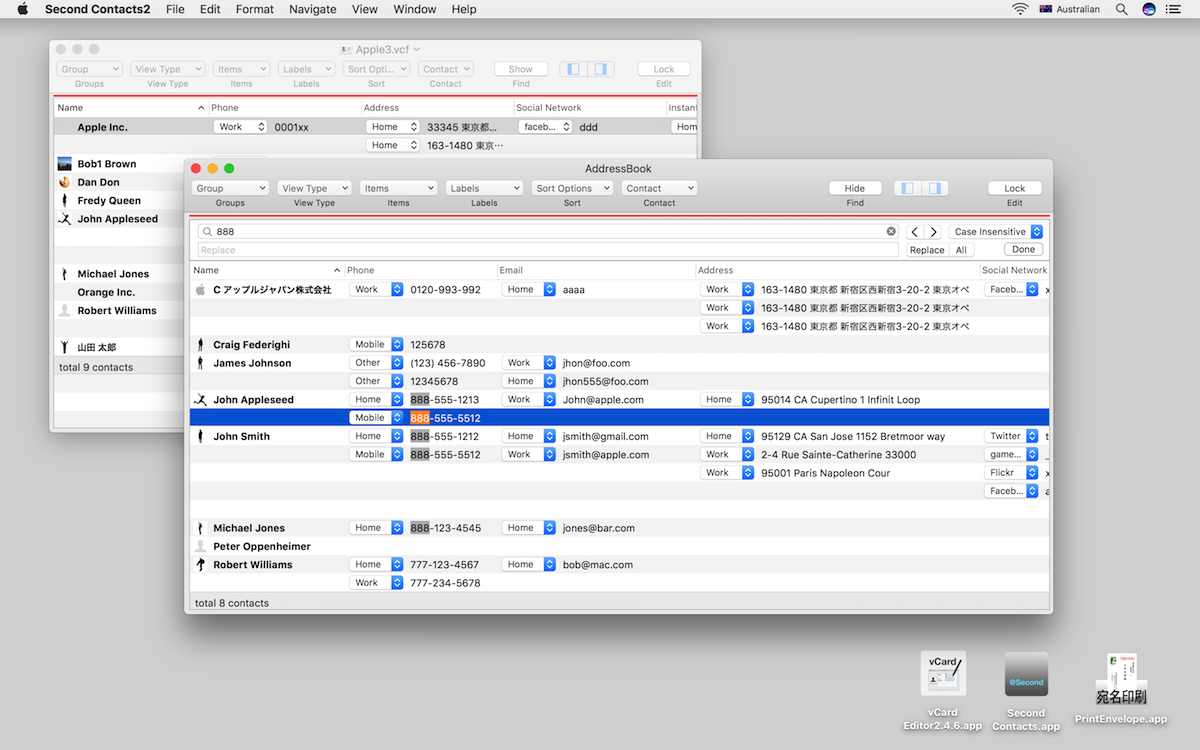Toggle right pane view in AddressBook toolbar
Screen dimensions: 1200x750
tap(933, 188)
